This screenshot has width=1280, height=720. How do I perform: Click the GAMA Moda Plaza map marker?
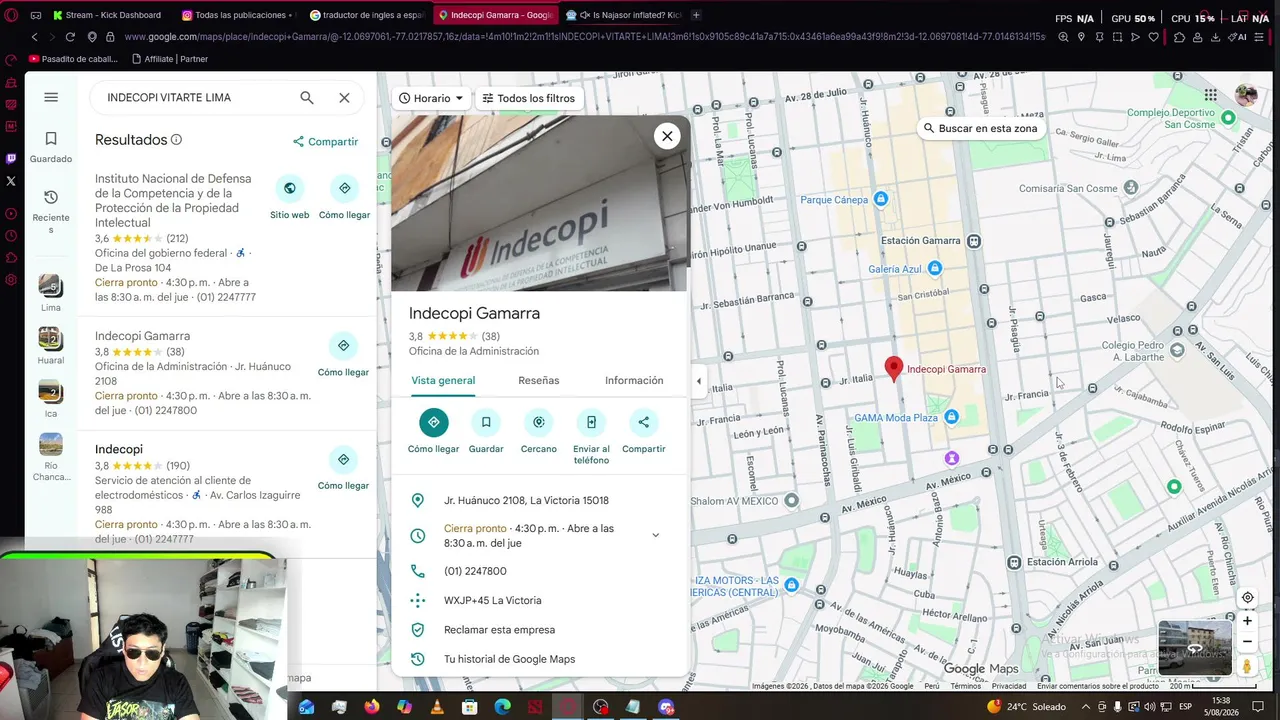click(952, 417)
